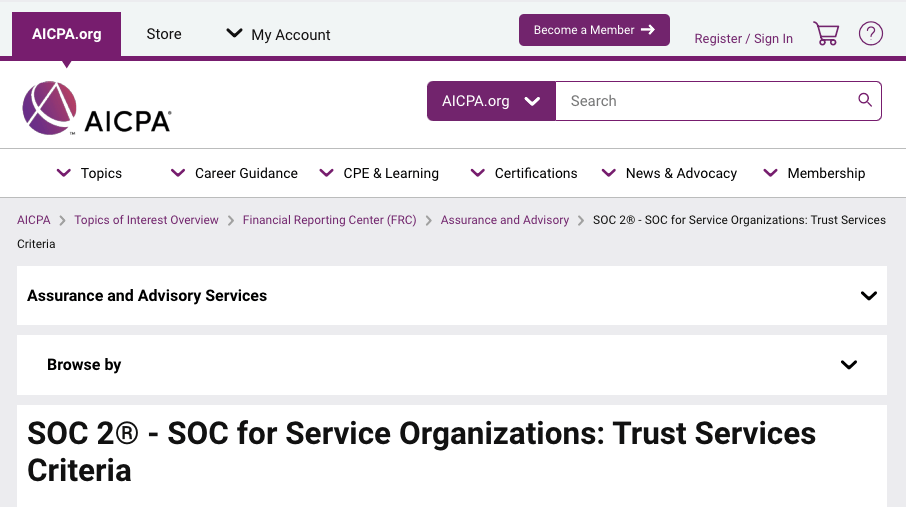This screenshot has width=906, height=507.
Task: Open the shopping cart icon
Action: (826, 34)
